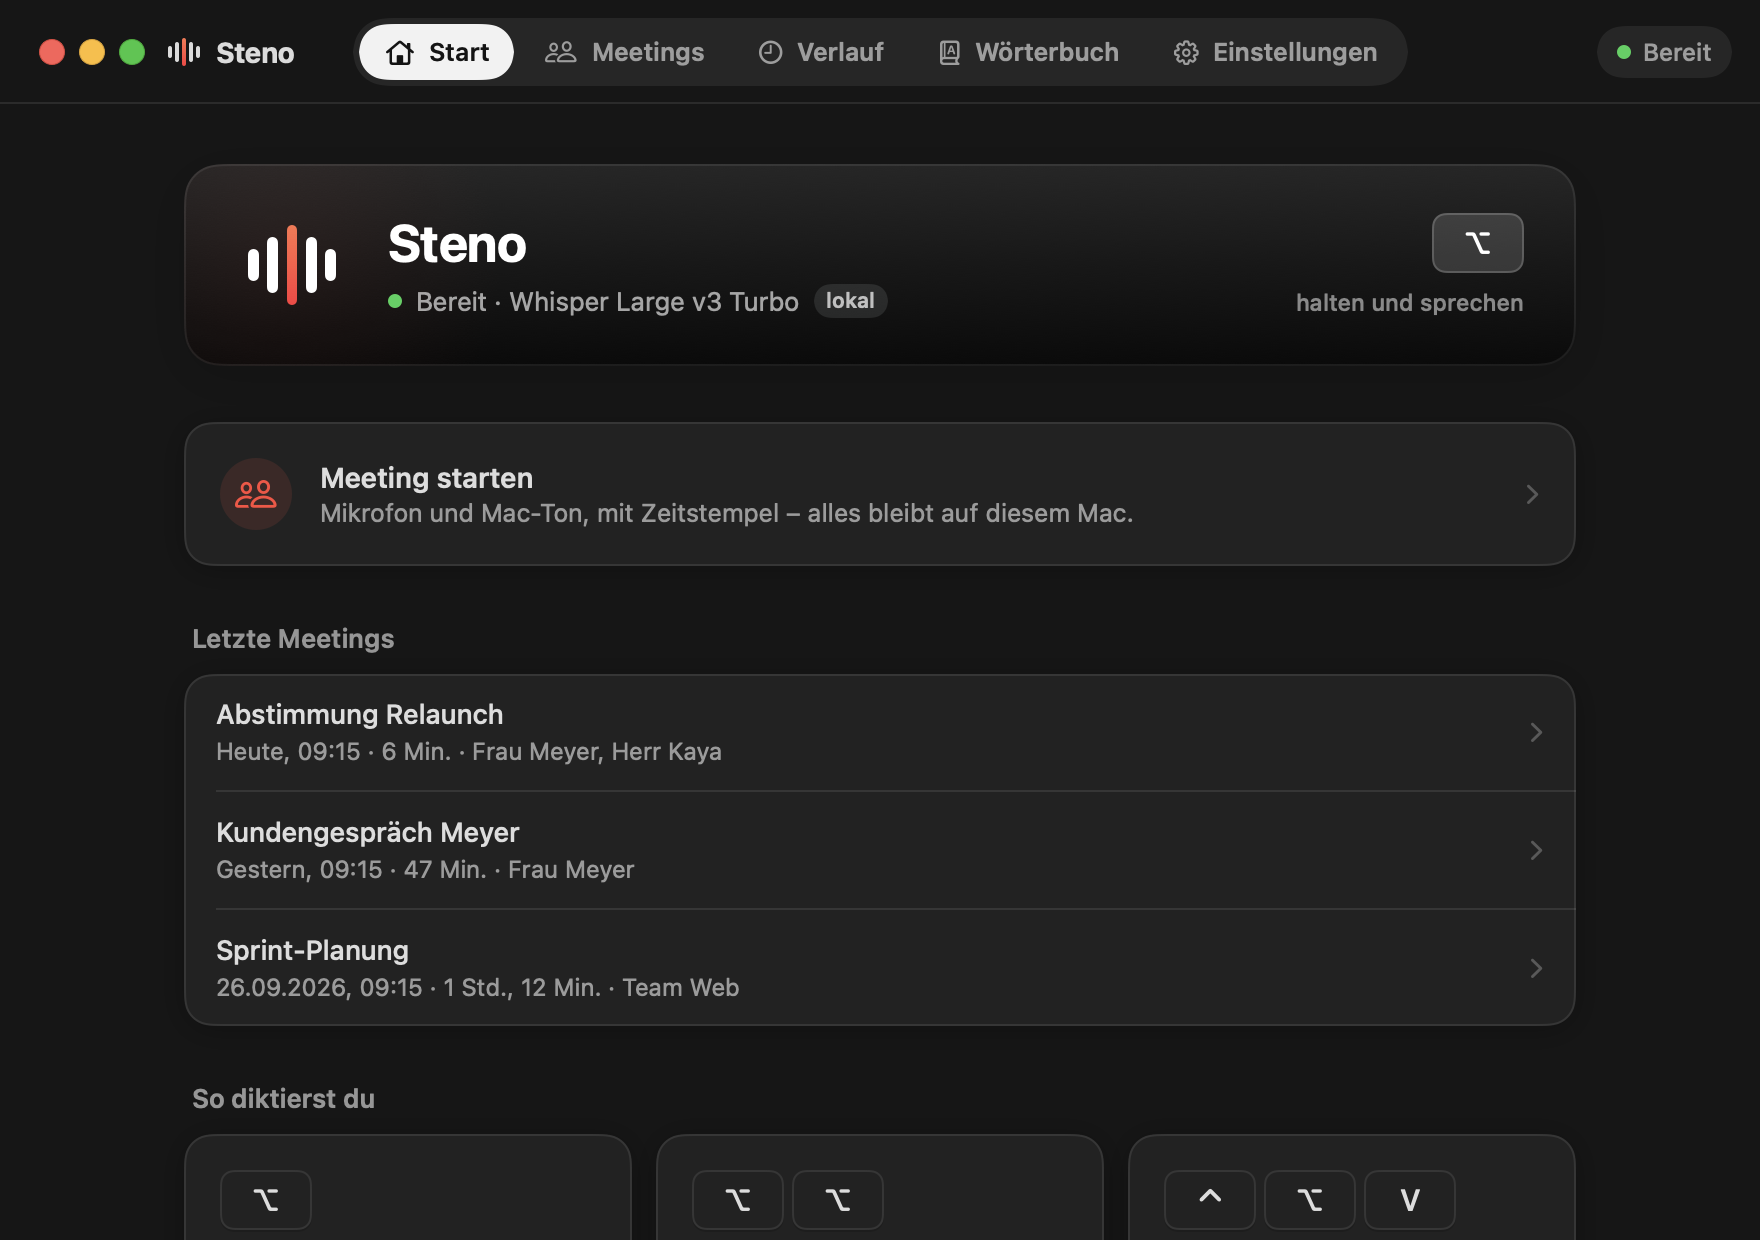This screenshot has height=1240, width=1760.
Task: Click the people icon in Meetings tab
Action: [x=560, y=52]
